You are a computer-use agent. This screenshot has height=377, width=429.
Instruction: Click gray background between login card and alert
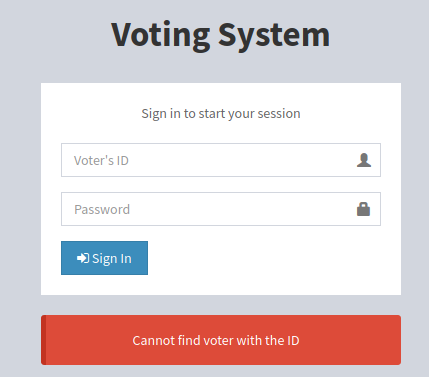(221, 305)
